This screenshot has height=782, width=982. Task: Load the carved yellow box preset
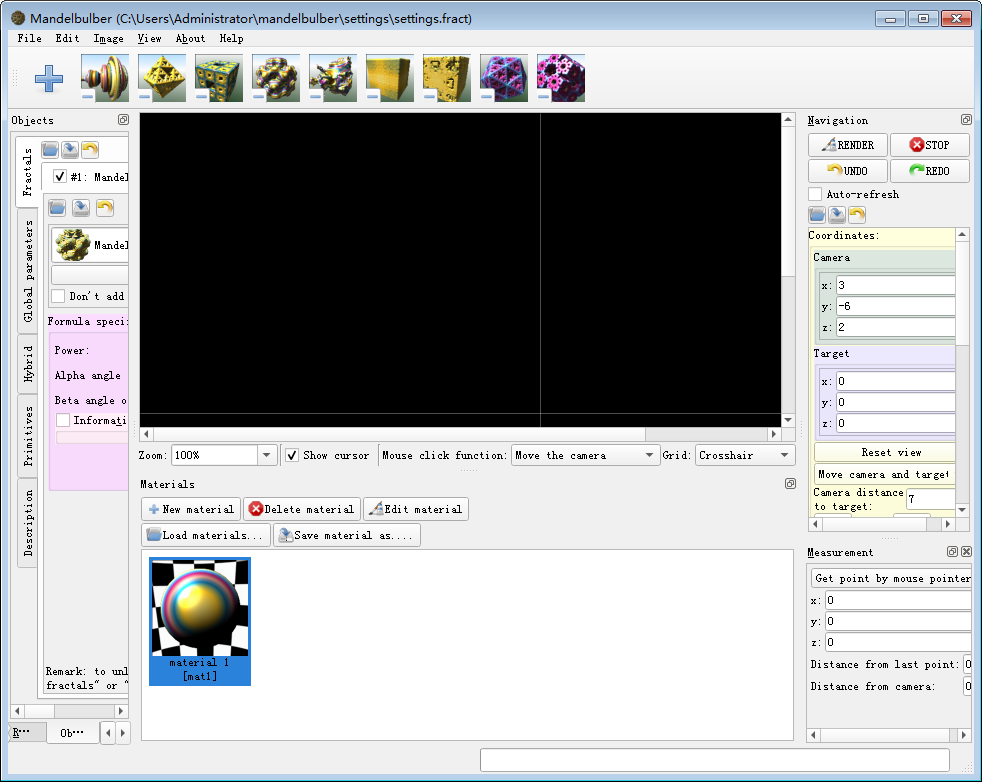pos(447,78)
